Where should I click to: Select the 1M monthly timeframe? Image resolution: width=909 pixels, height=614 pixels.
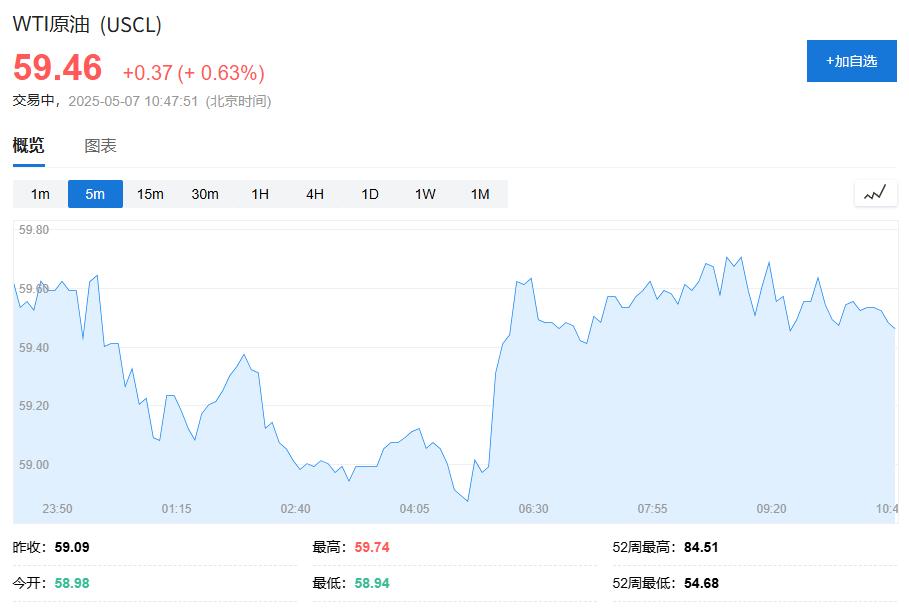click(478, 194)
